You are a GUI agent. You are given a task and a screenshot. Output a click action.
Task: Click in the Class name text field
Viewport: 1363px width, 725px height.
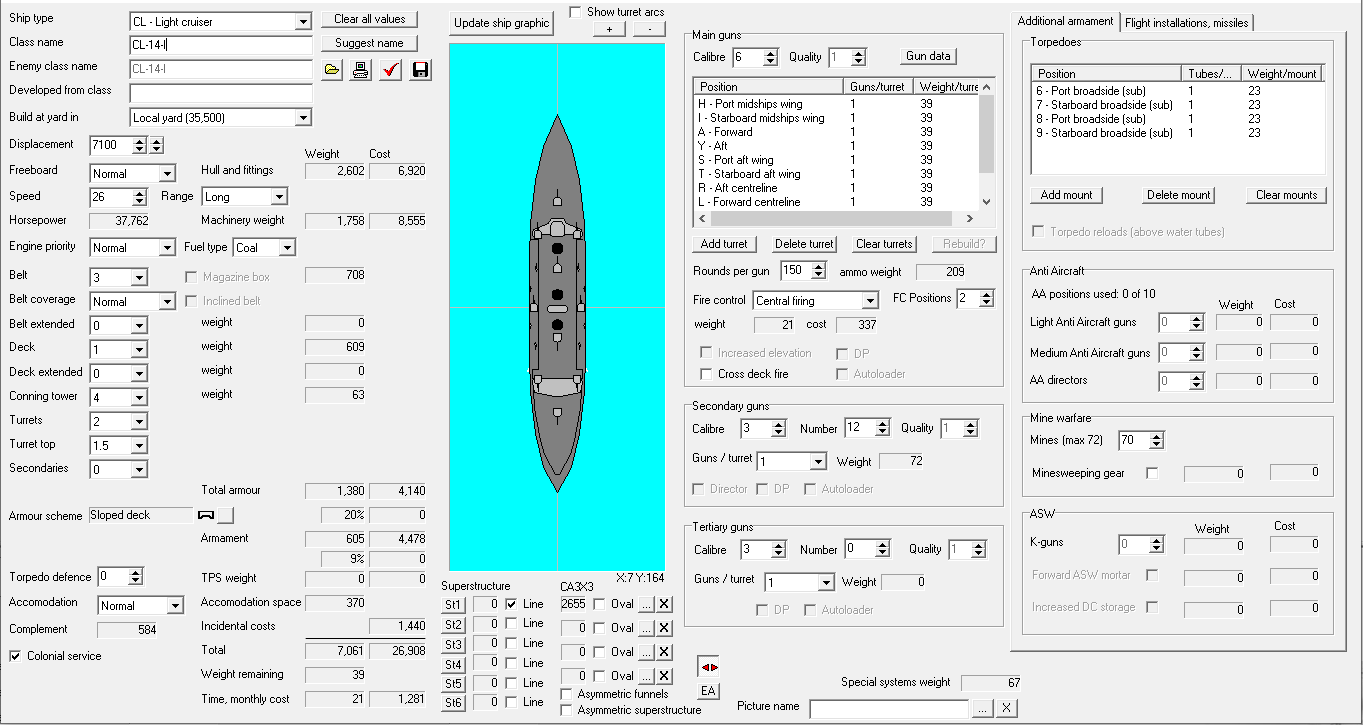tap(221, 45)
